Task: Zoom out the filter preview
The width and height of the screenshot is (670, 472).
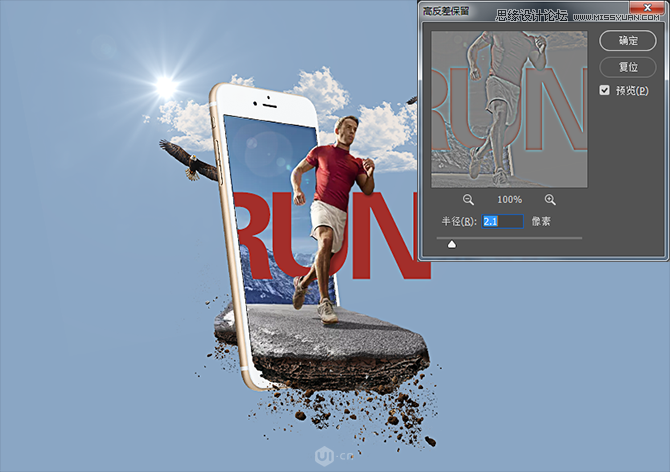Action: click(468, 199)
